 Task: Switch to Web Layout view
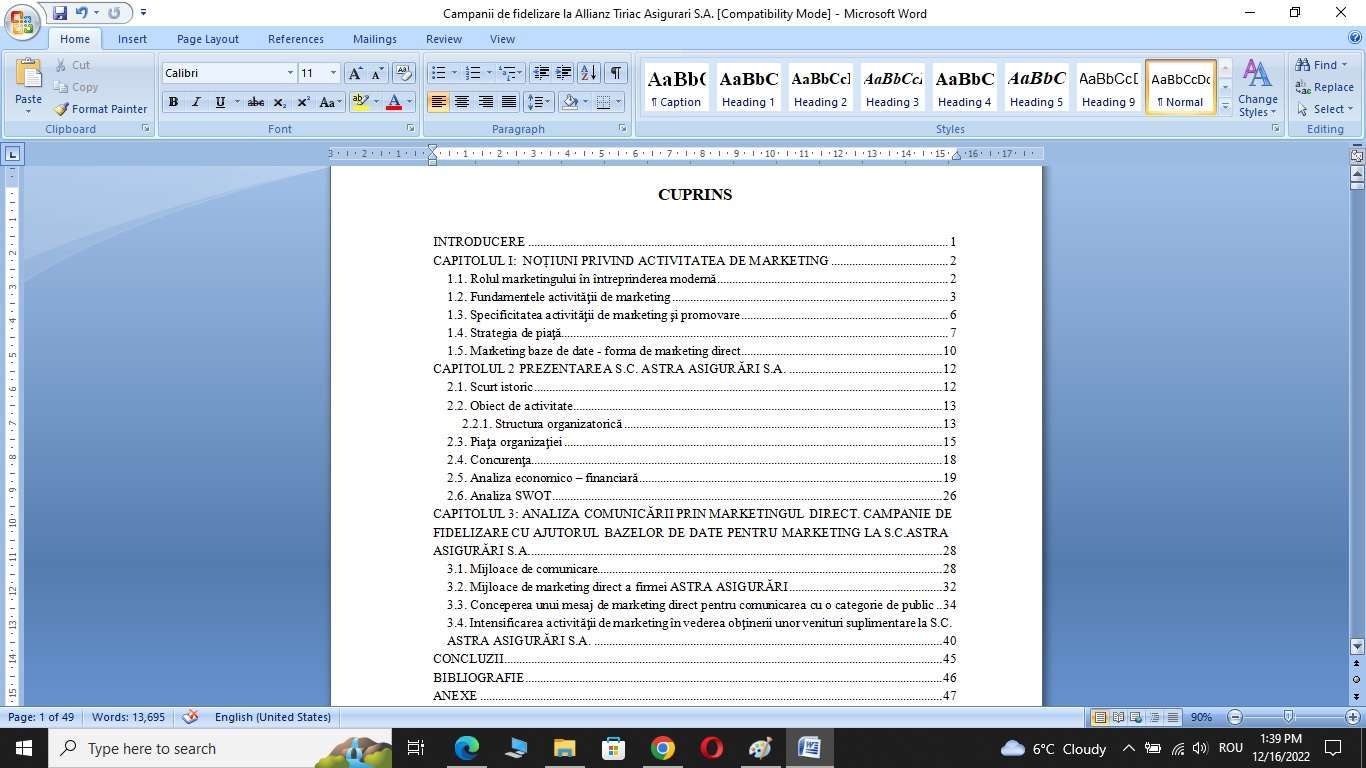click(1136, 717)
